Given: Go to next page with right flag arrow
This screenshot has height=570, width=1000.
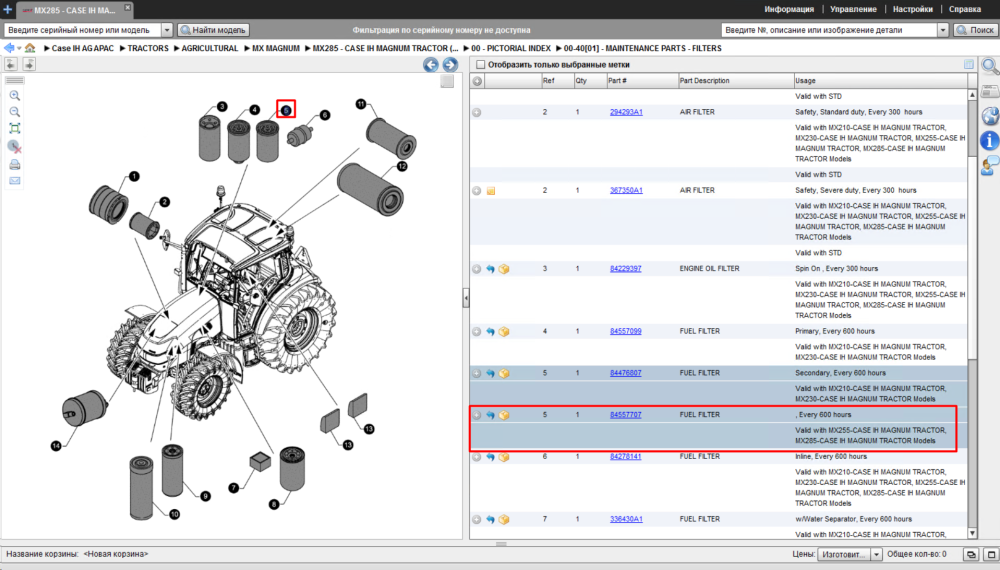Looking at the screenshot, I should click(29, 64).
